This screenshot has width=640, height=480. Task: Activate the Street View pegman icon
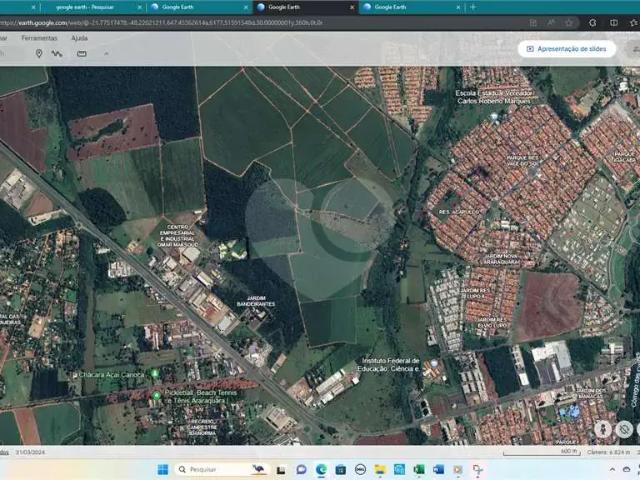pos(603,429)
